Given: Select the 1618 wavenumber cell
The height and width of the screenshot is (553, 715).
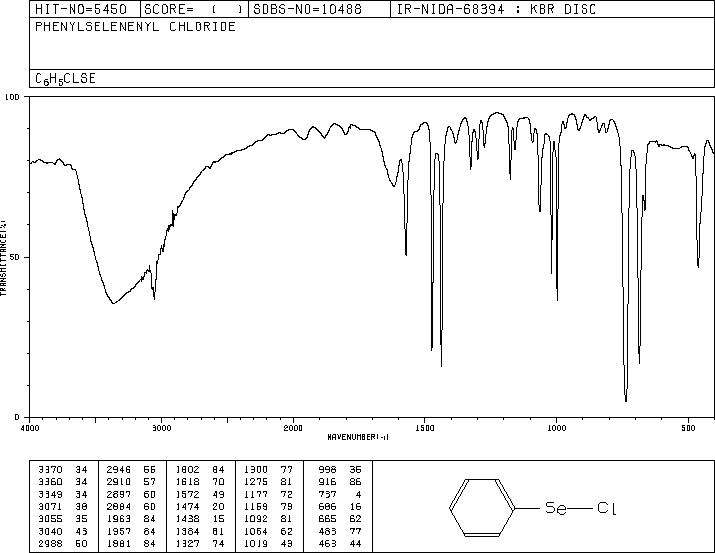Looking at the screenshot, I should click(187, 482).
